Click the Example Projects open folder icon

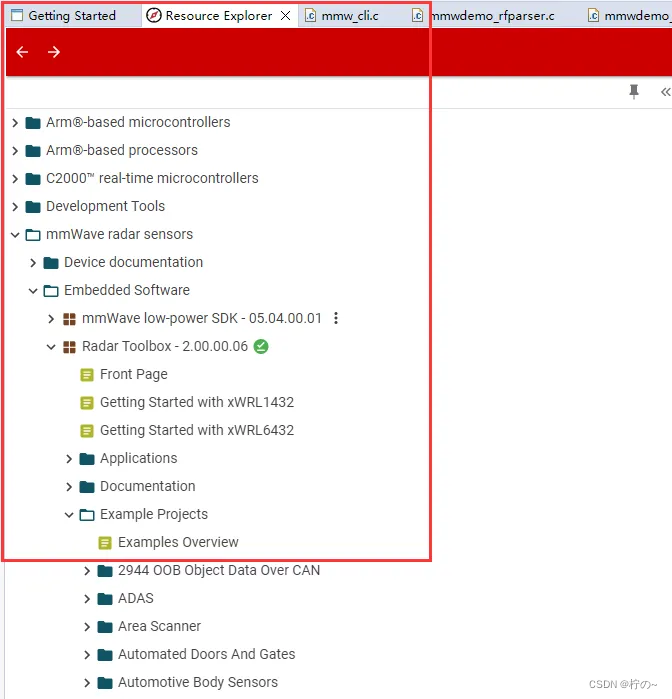coord(87,515)
